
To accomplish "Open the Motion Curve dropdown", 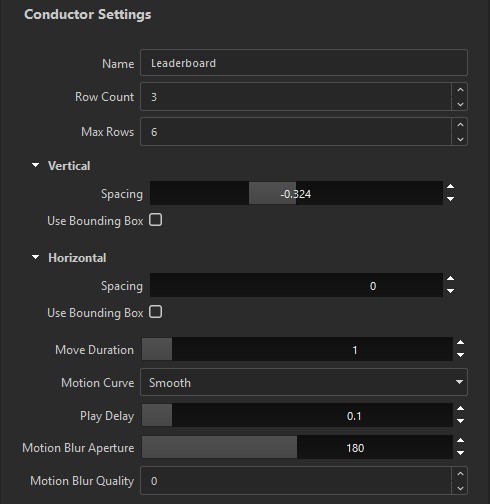I will (x=304, y=382).
